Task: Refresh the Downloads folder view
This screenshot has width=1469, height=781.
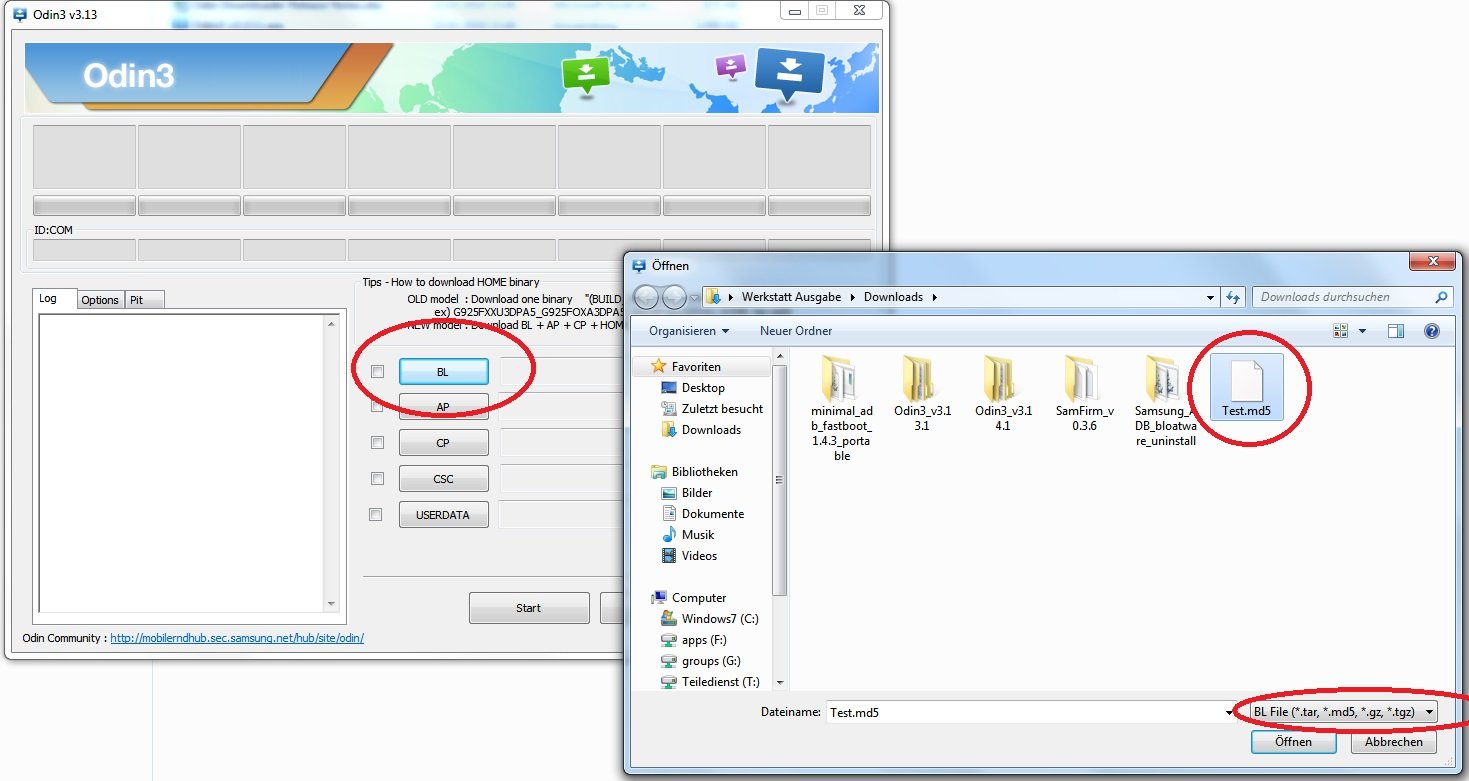Action: pyautogui.click(x=1233, y=297)
